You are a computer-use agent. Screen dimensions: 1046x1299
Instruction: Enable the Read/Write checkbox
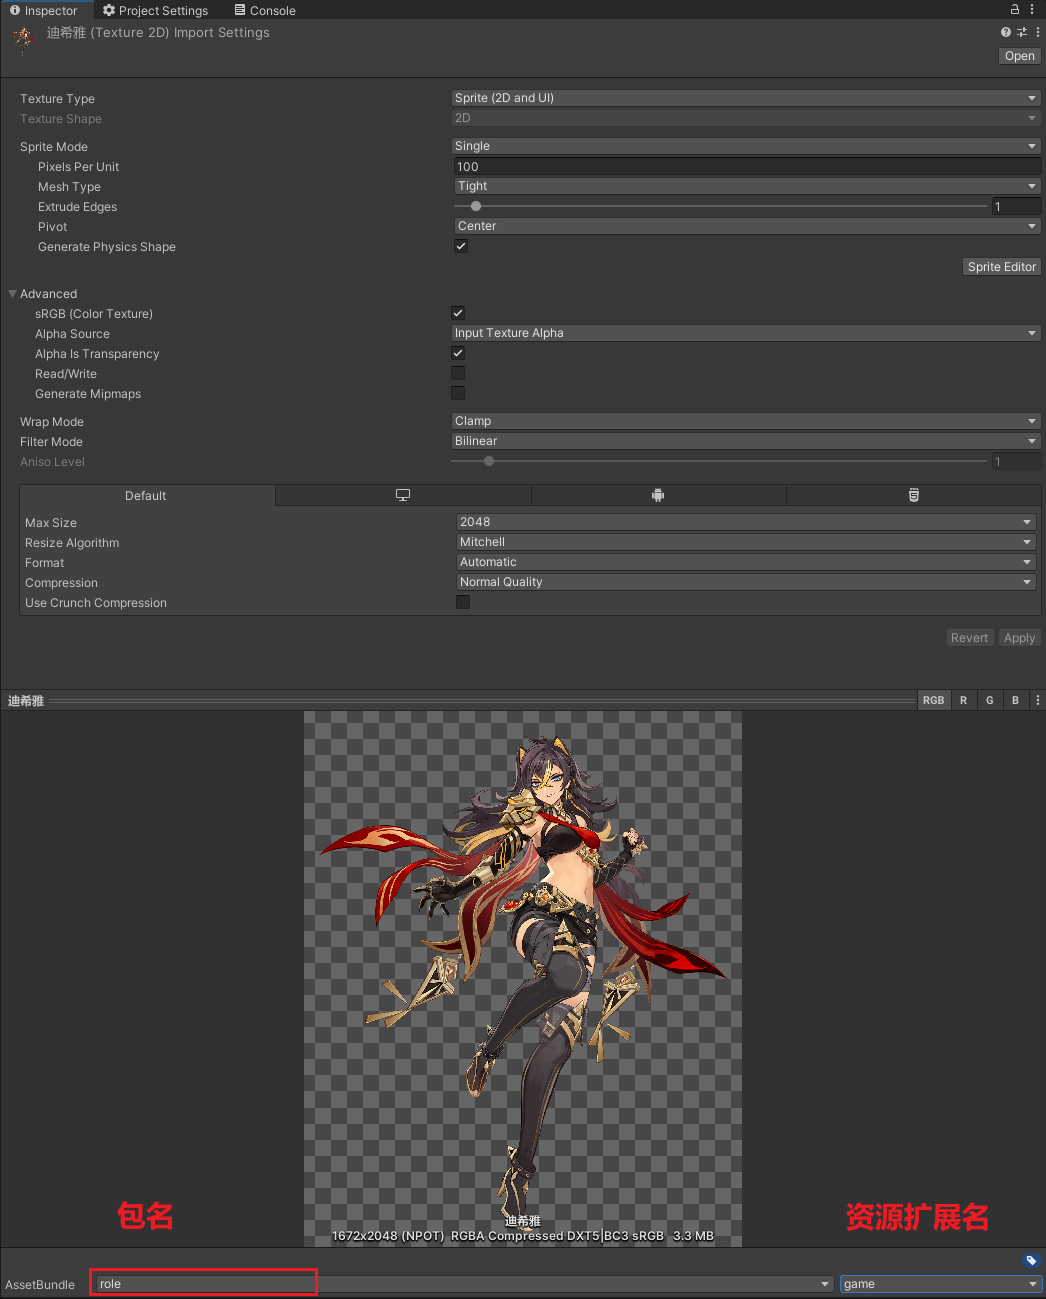458,373
